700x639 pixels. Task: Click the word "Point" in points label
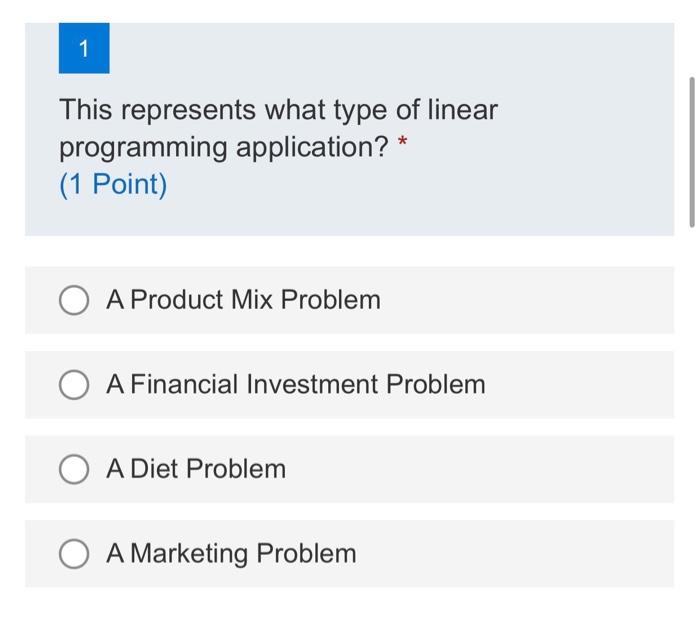127,185
